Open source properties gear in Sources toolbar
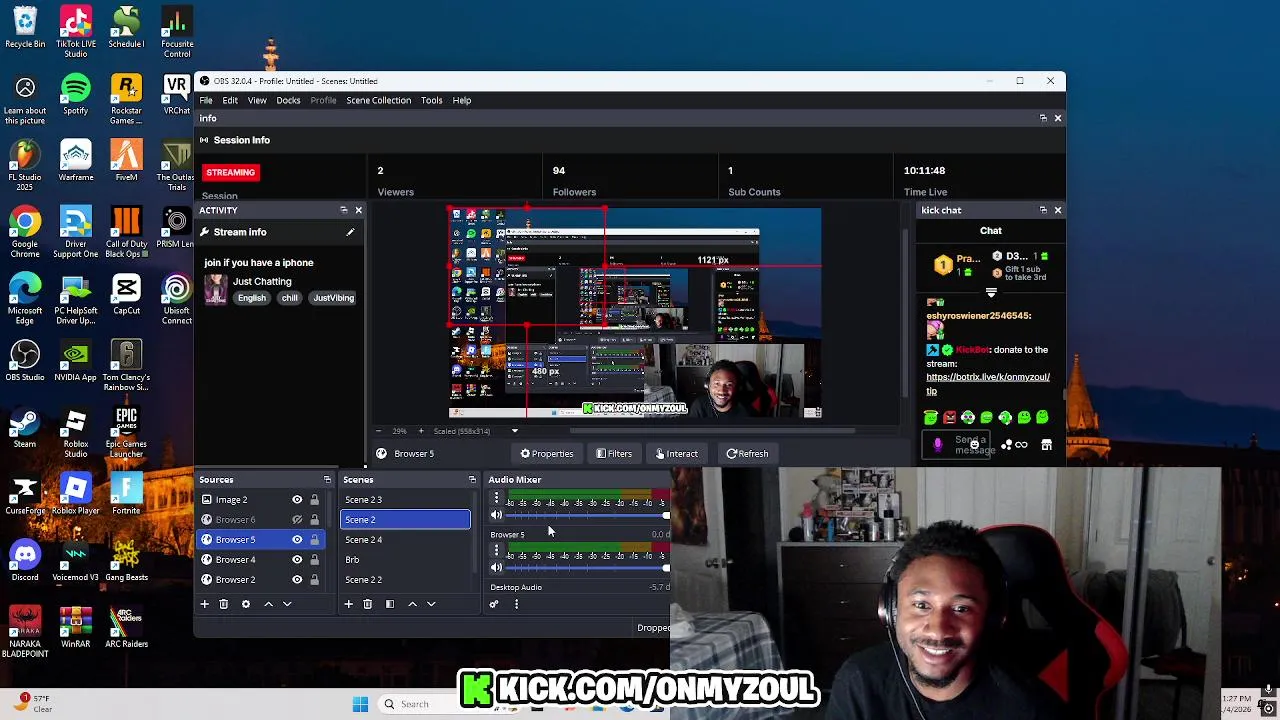The image size is (1280, 720). click(x=245, y=604)
